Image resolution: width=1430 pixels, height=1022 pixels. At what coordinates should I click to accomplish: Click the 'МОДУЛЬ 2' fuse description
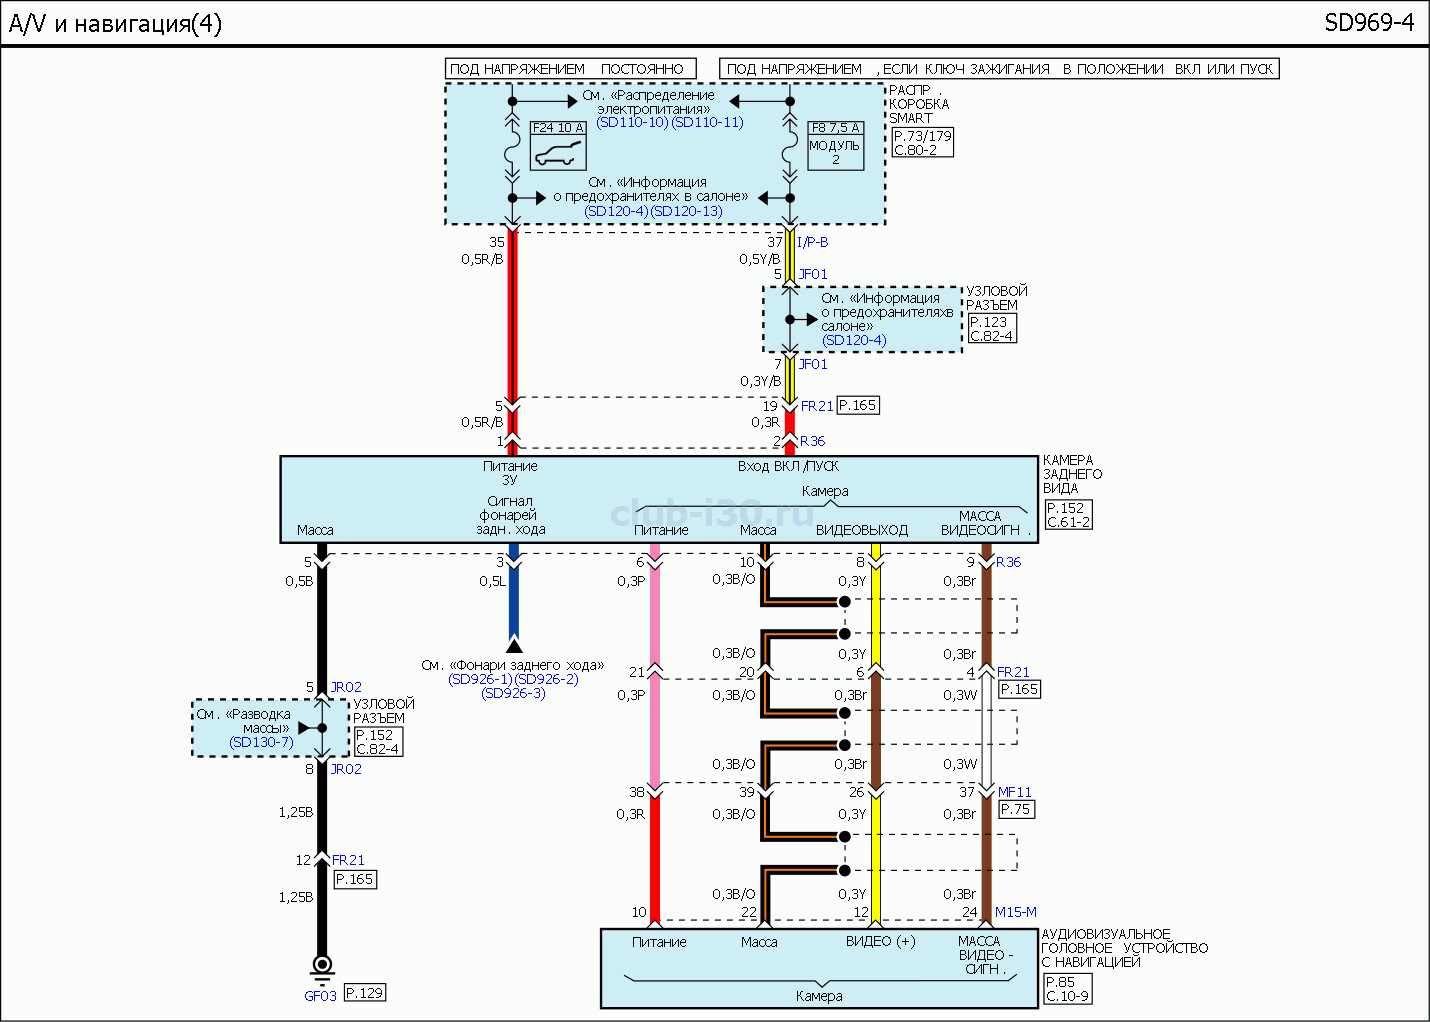835,152
